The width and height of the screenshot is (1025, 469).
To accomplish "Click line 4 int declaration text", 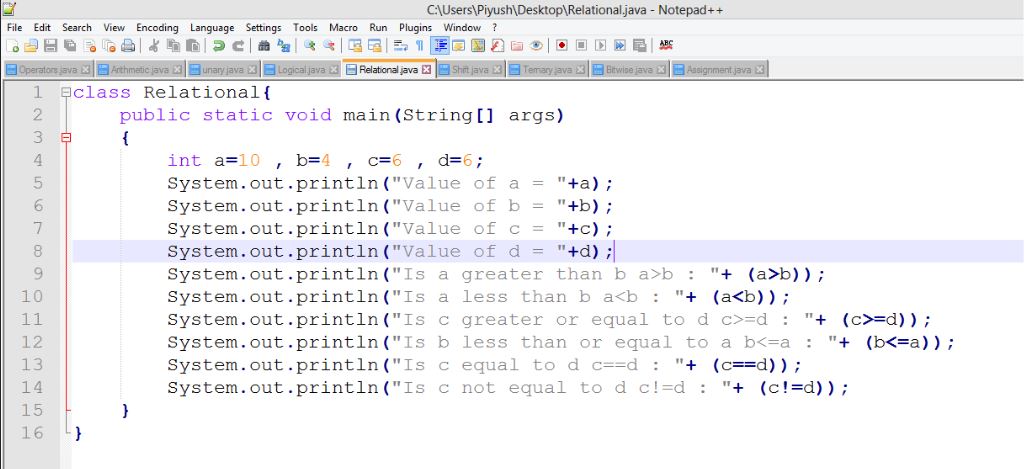I will [326, 160].
